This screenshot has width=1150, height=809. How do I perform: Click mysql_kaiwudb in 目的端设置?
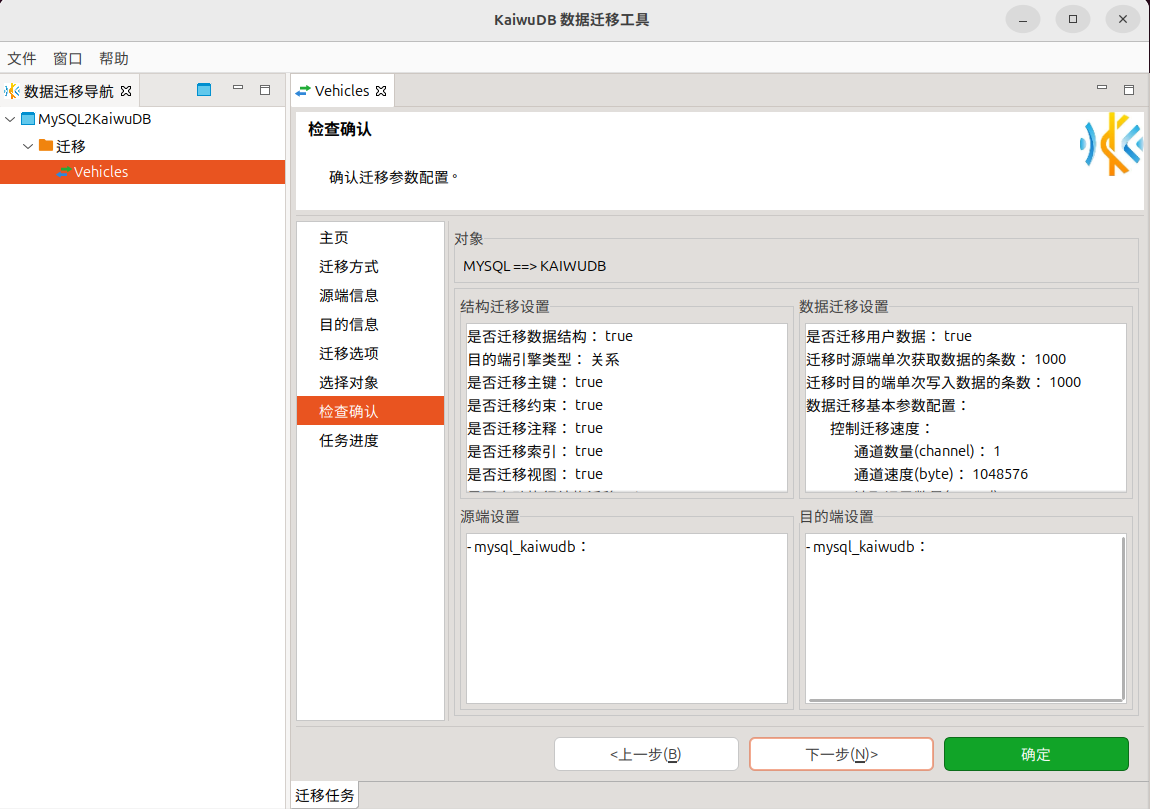(x=863, y=546)
